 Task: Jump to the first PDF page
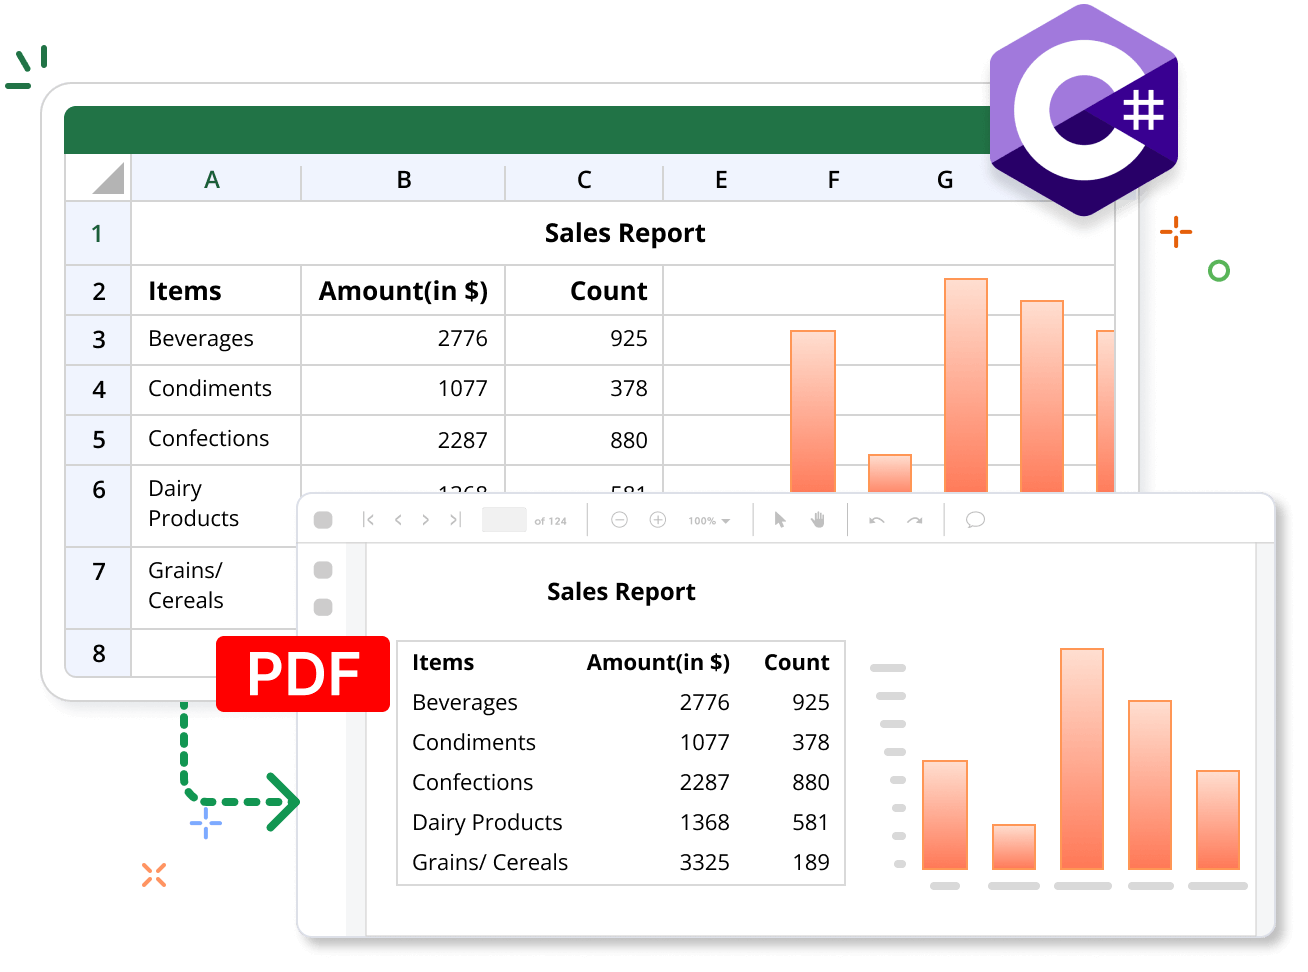click(x=369, y=519)
